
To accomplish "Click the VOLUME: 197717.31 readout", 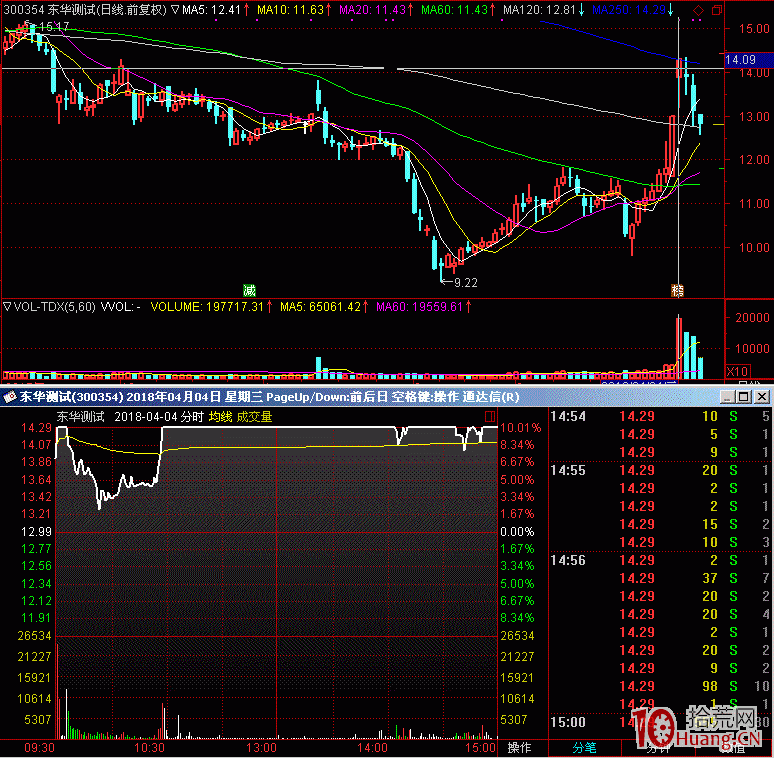I will 211,306.
